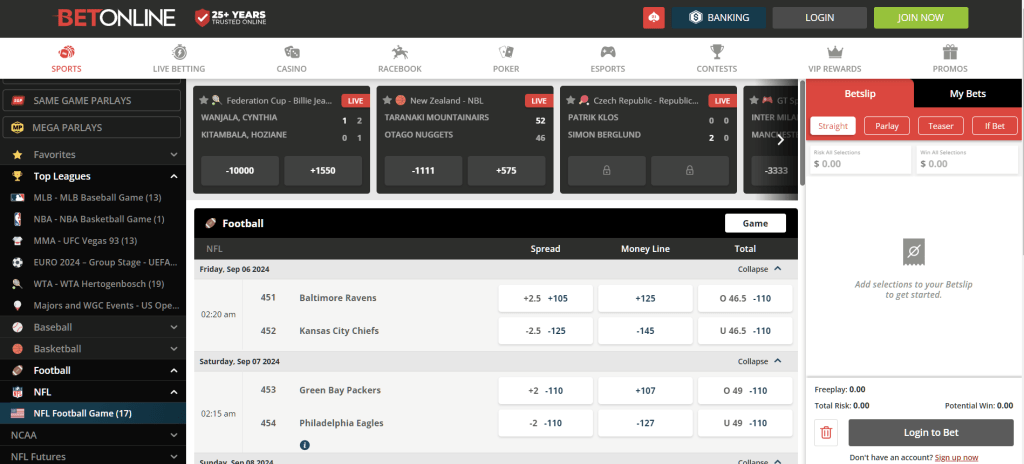
Task: Collapse Friday, Sep 06 2024 games
Action: pos(759,269)
